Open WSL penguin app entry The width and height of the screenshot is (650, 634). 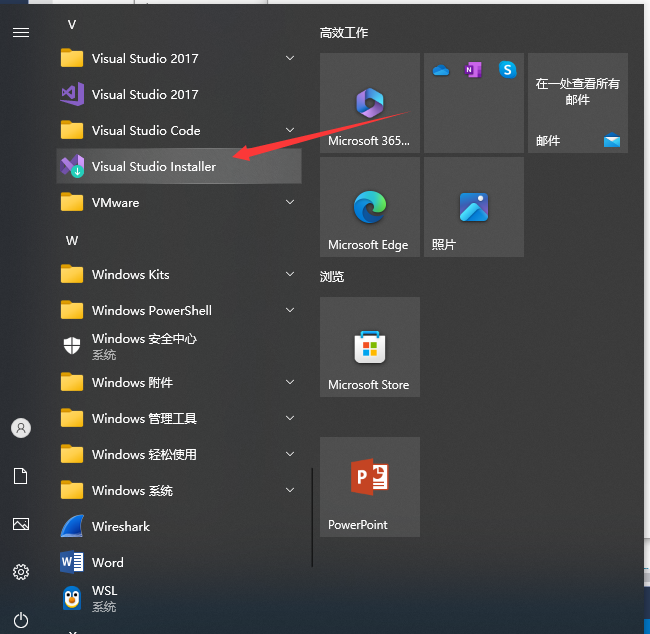pyautogui.click(x=104, y=598)
